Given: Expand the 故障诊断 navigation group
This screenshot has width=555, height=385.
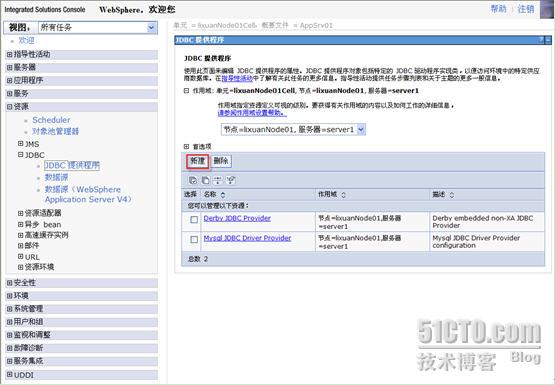Looking at the screenshot, I should coord(10,348).
